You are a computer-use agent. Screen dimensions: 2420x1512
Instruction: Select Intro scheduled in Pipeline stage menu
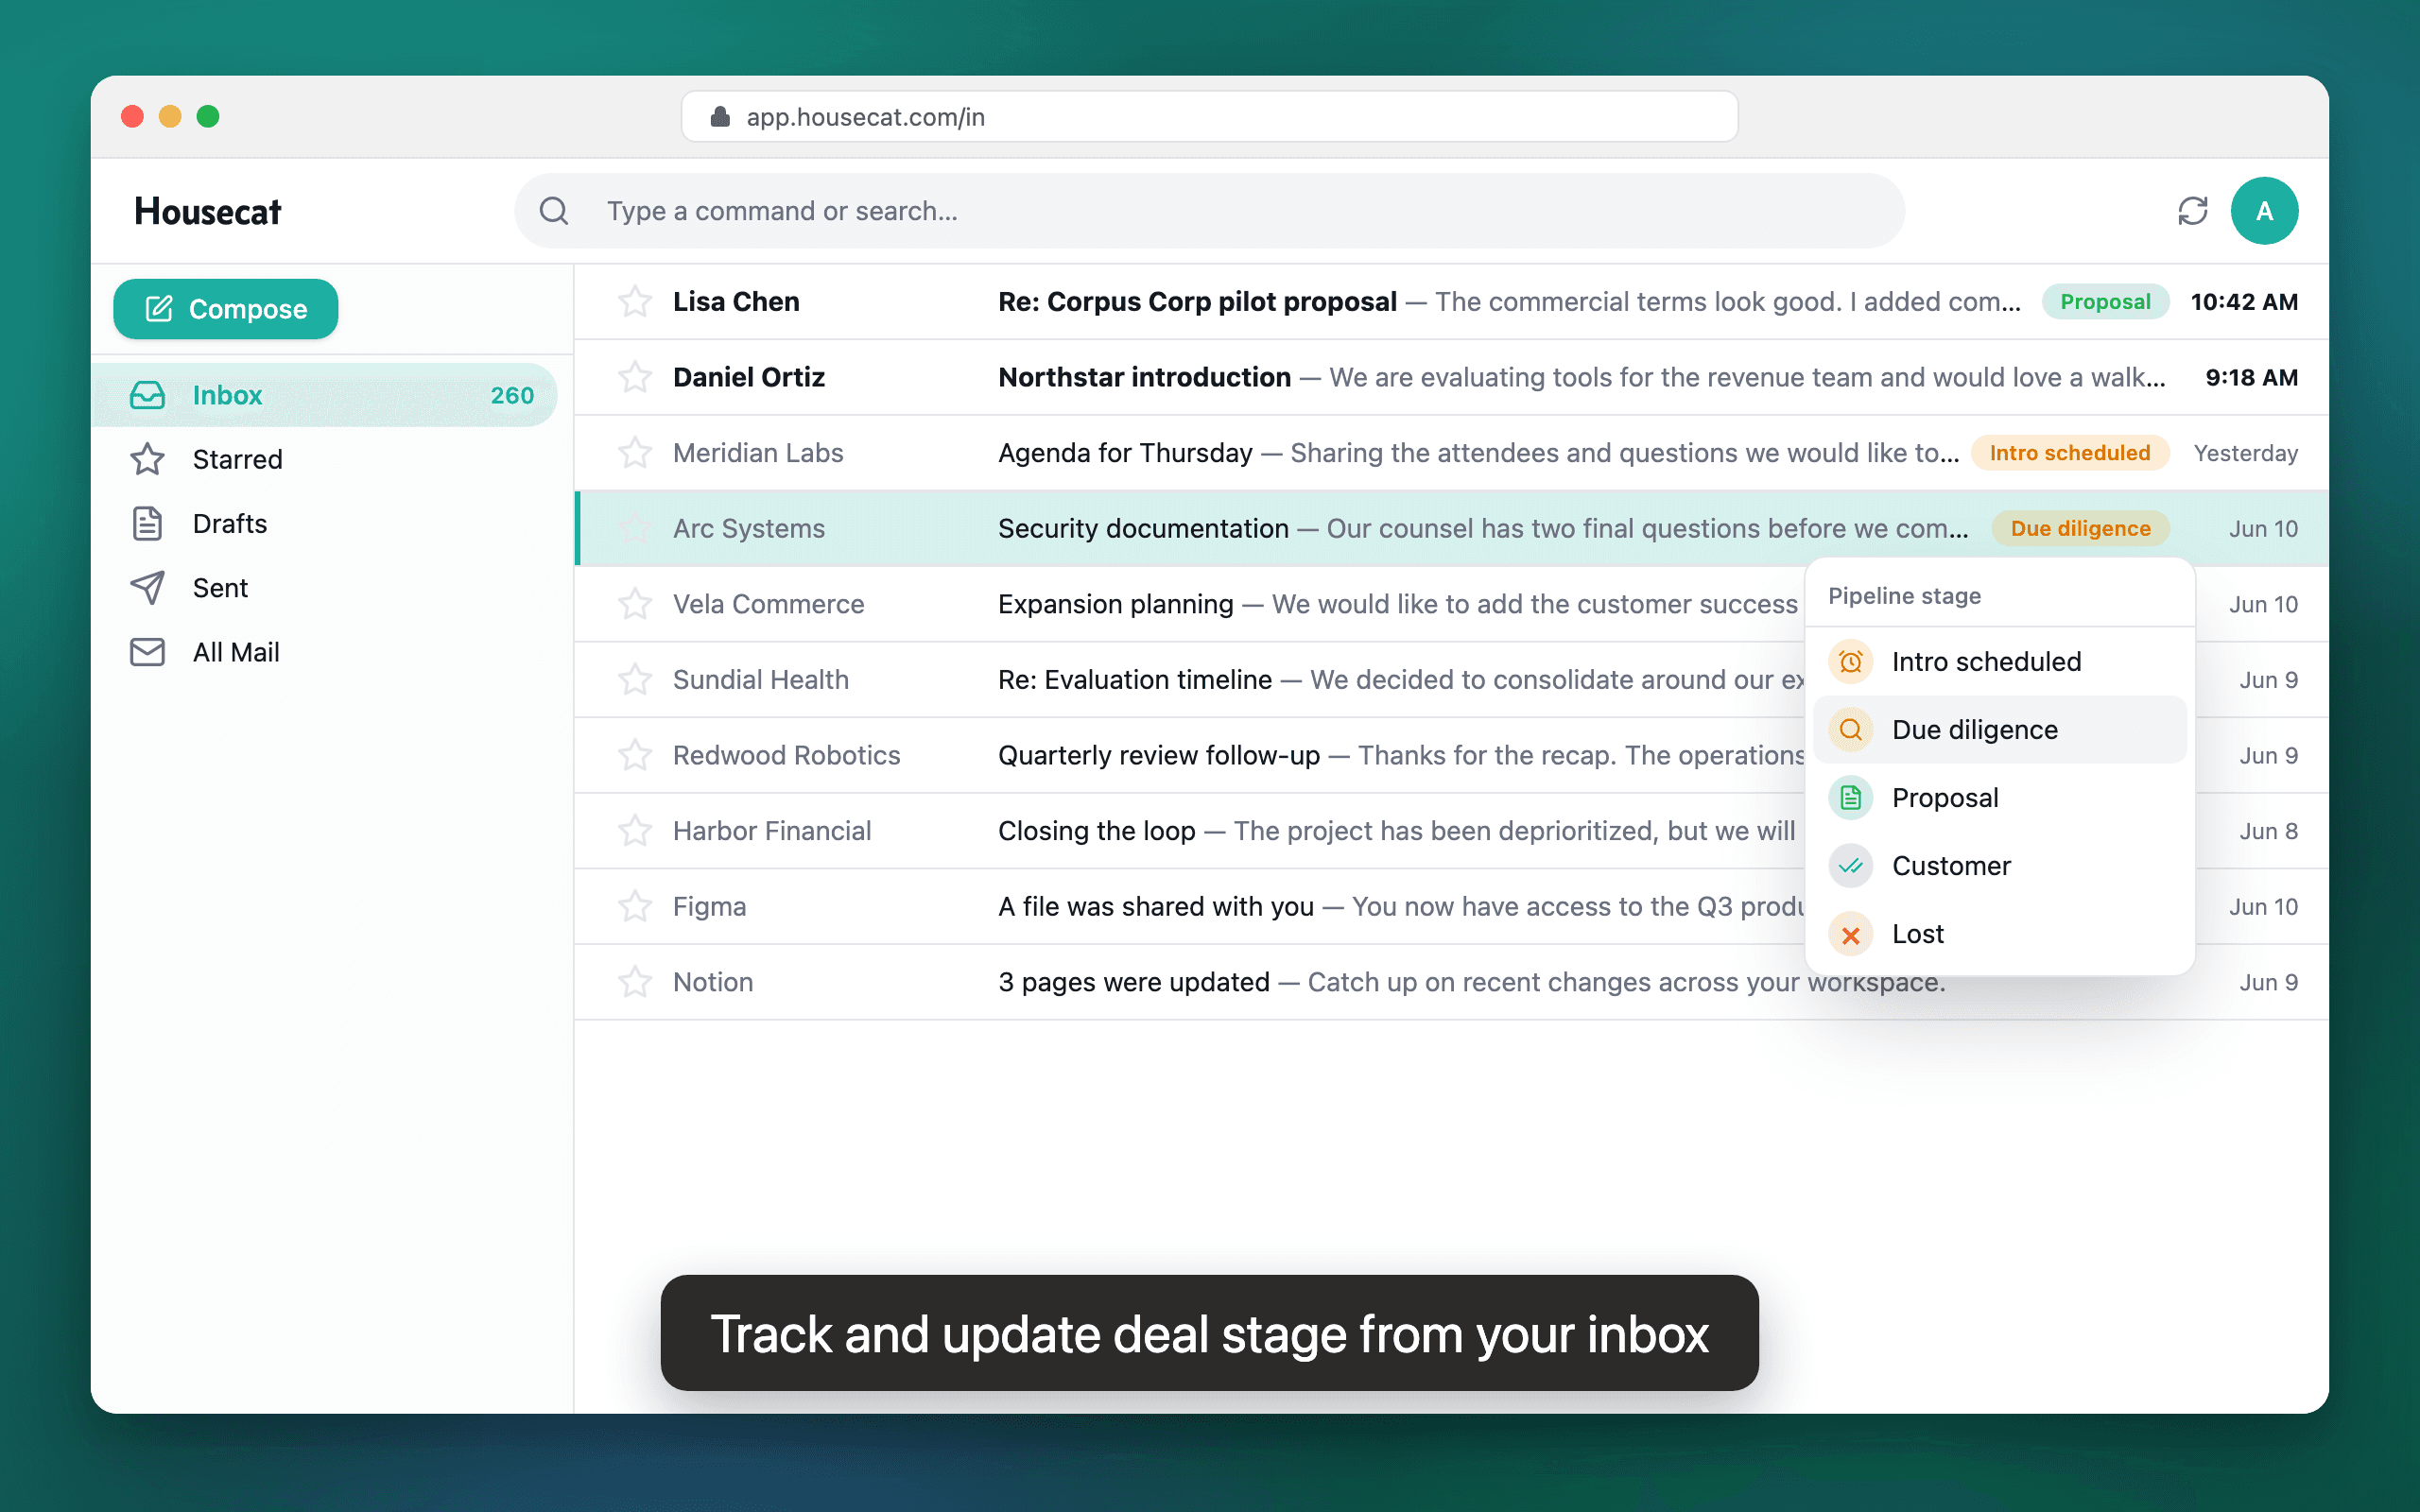click(2000, 662)
